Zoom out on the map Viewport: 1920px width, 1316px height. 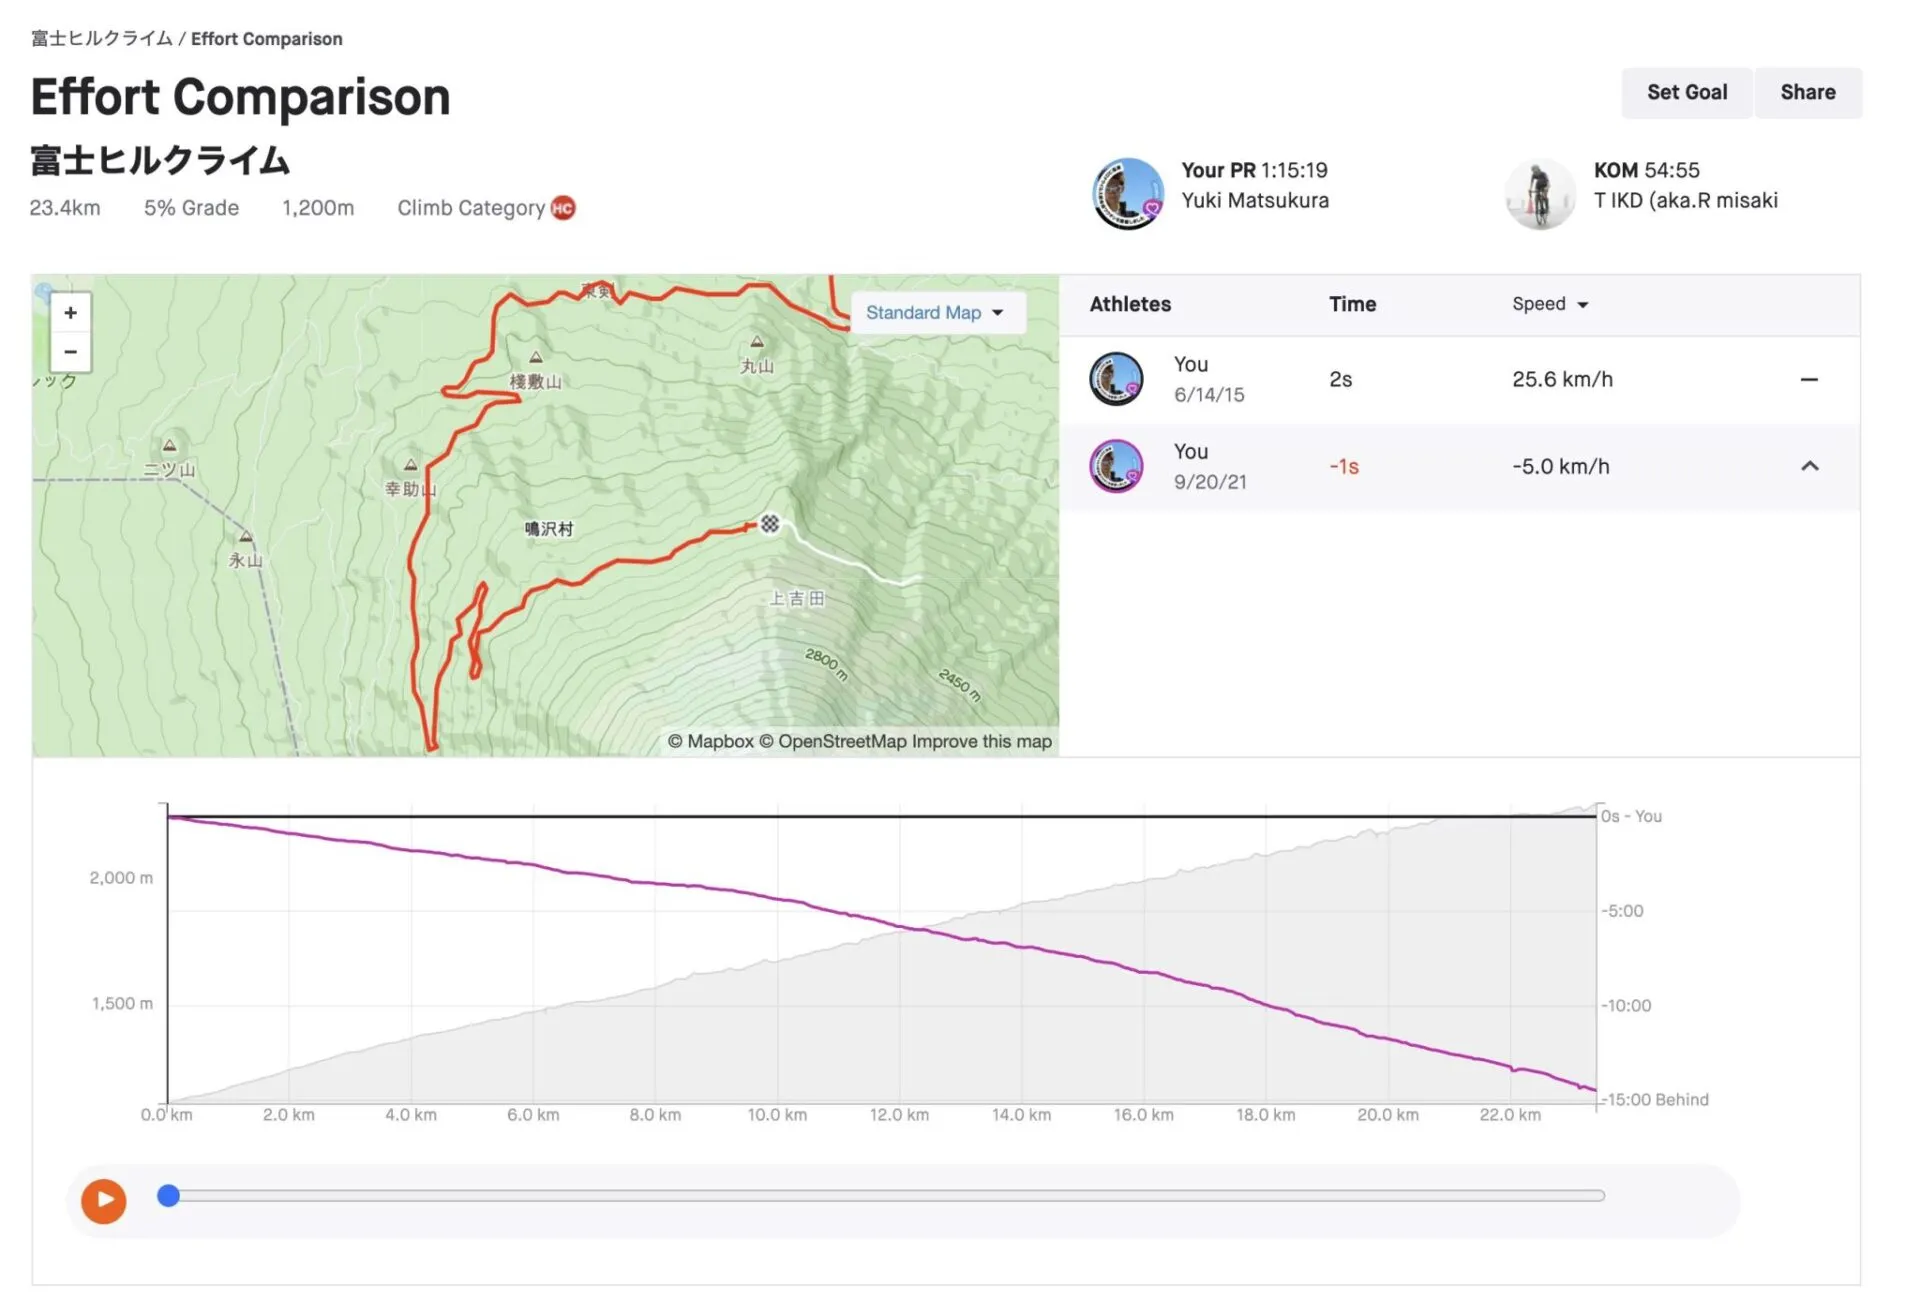[70, 352]
